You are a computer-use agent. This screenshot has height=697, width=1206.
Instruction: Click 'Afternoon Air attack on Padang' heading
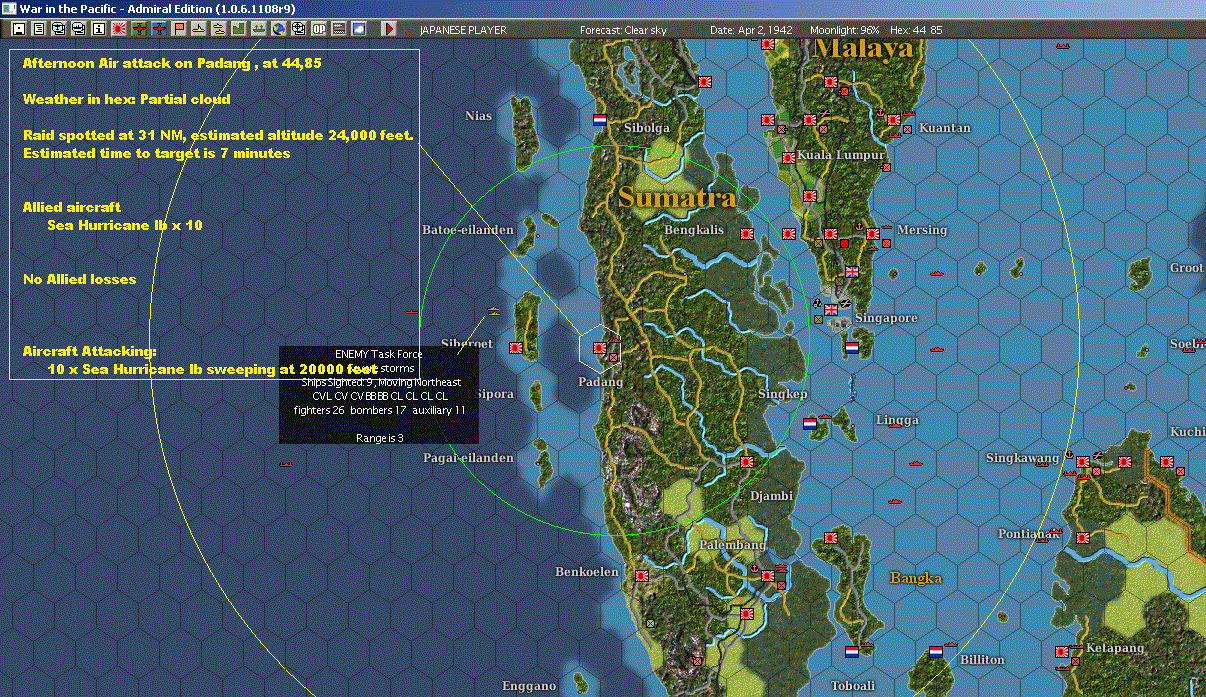point(172,63)
